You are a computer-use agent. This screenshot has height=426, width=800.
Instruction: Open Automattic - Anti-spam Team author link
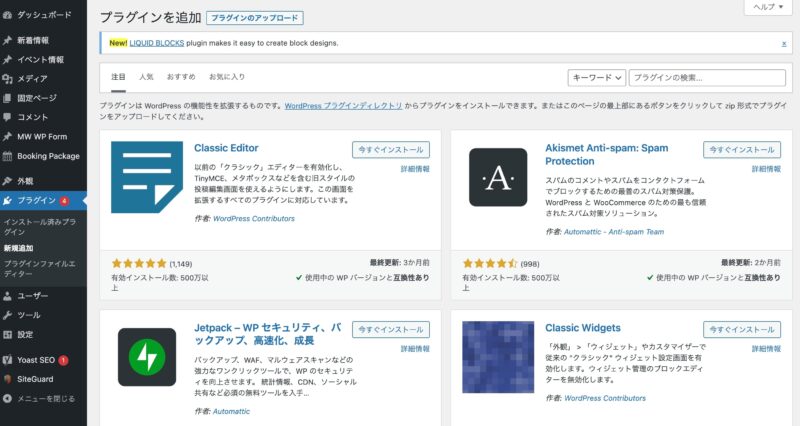(614, 232)
